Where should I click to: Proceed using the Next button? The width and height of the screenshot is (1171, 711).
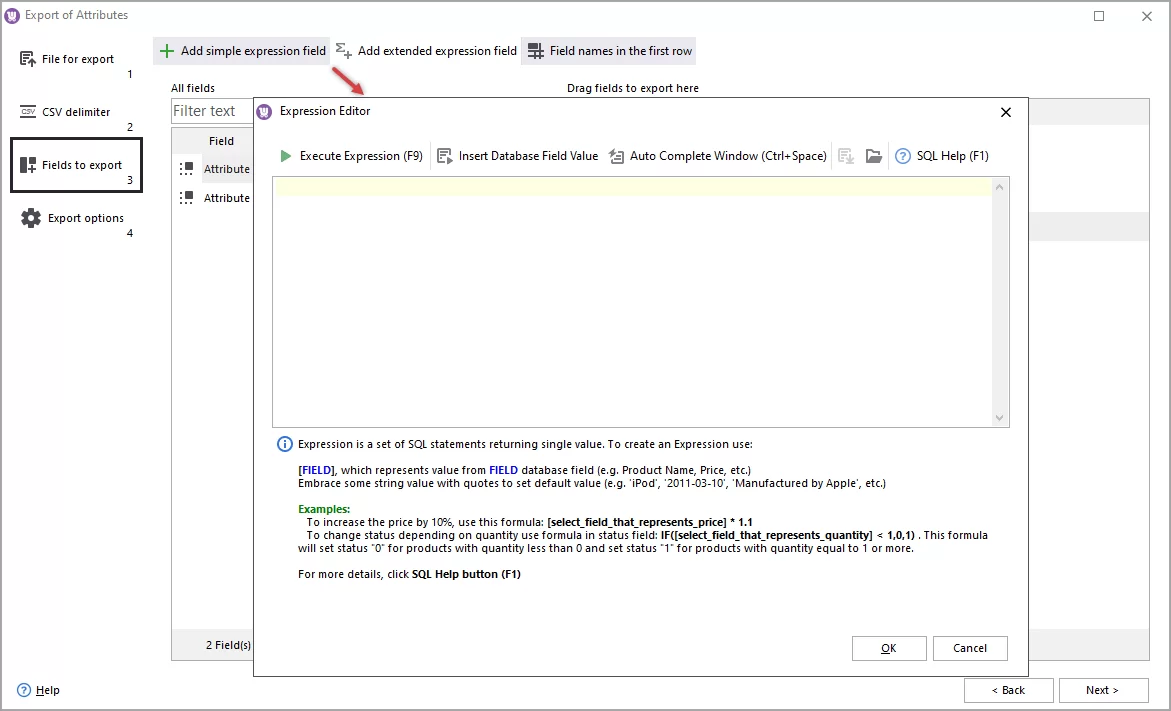[x=1103, y=690]
